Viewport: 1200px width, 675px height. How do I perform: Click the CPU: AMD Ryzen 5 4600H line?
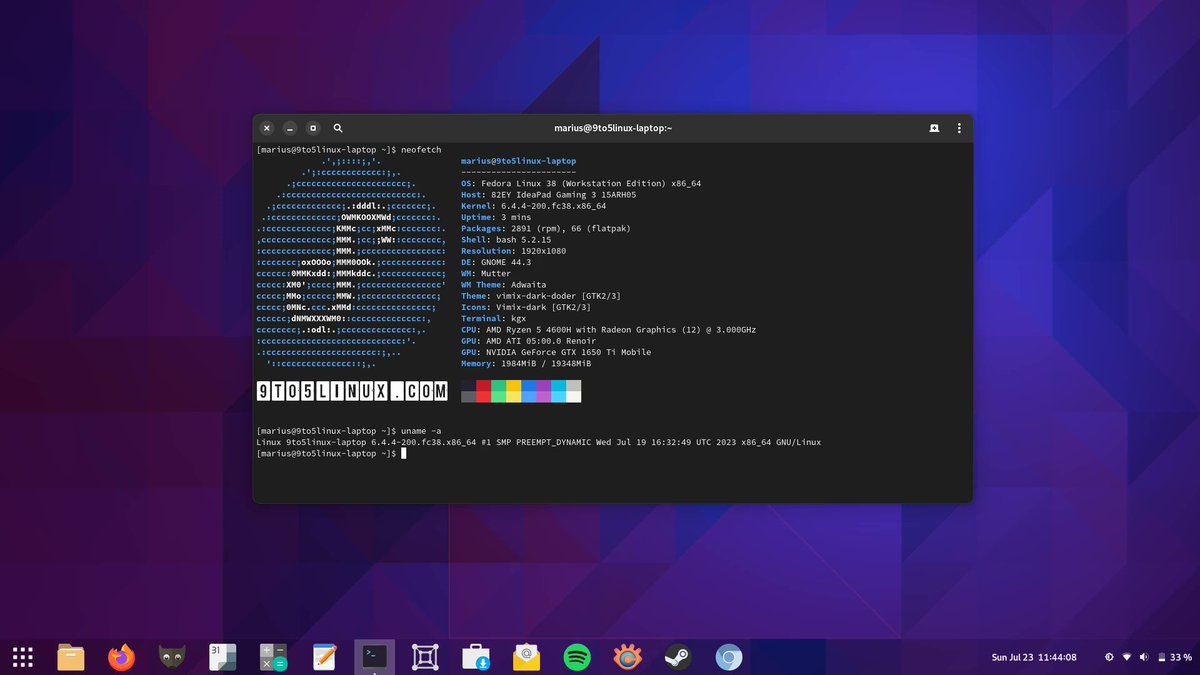point(609,330)
